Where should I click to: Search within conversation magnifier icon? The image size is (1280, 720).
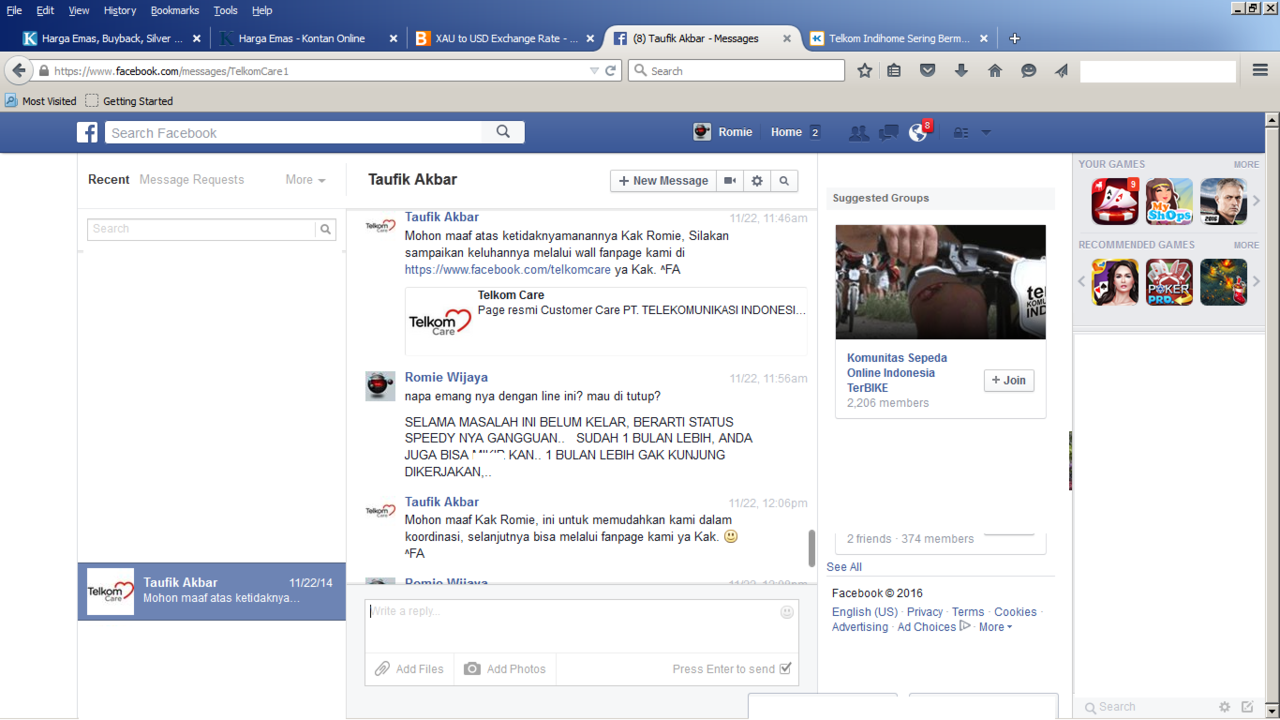pyautogui.click(x=784, y=181)
